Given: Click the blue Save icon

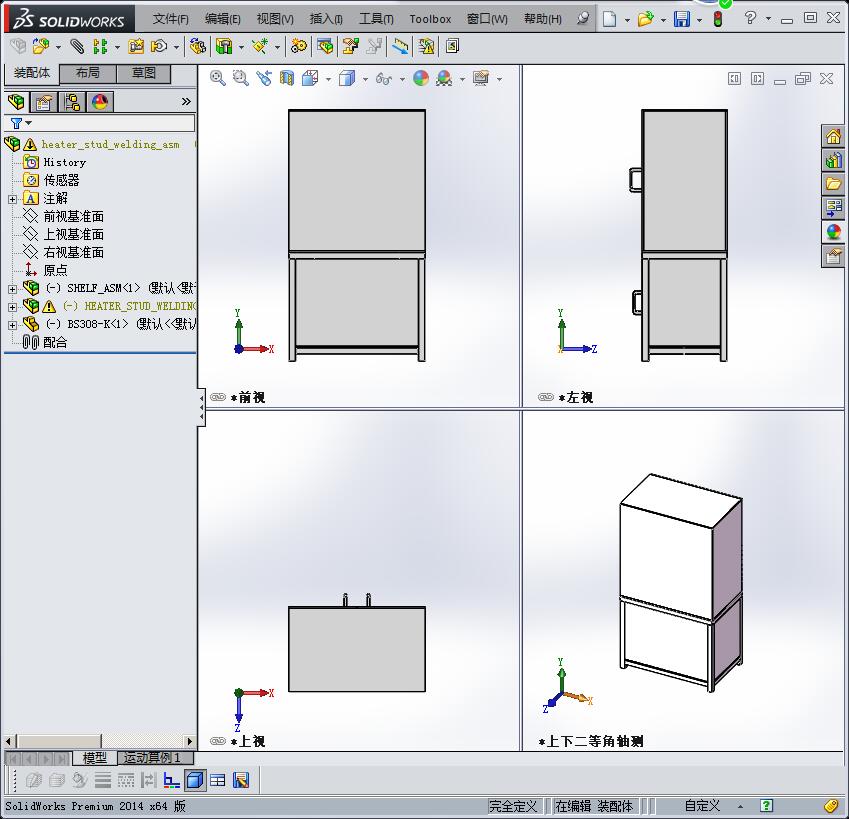Looking at the screenshot, I should pyautogui.click(x=682, y=19).
